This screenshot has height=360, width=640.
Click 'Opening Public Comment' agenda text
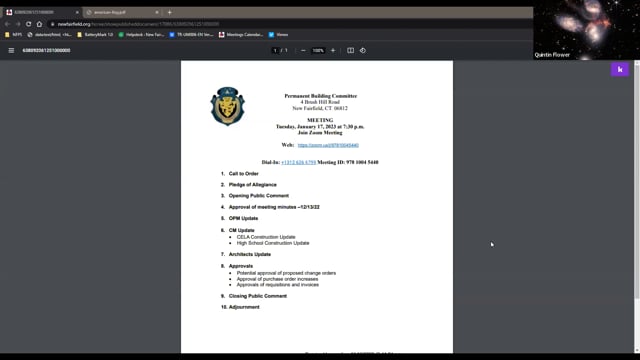tap(259, 196)
